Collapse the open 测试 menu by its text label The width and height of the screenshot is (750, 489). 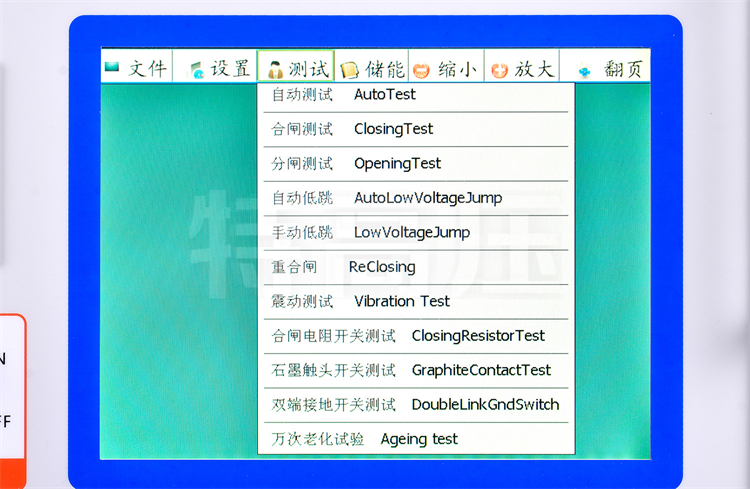click(x=308, y=69)
